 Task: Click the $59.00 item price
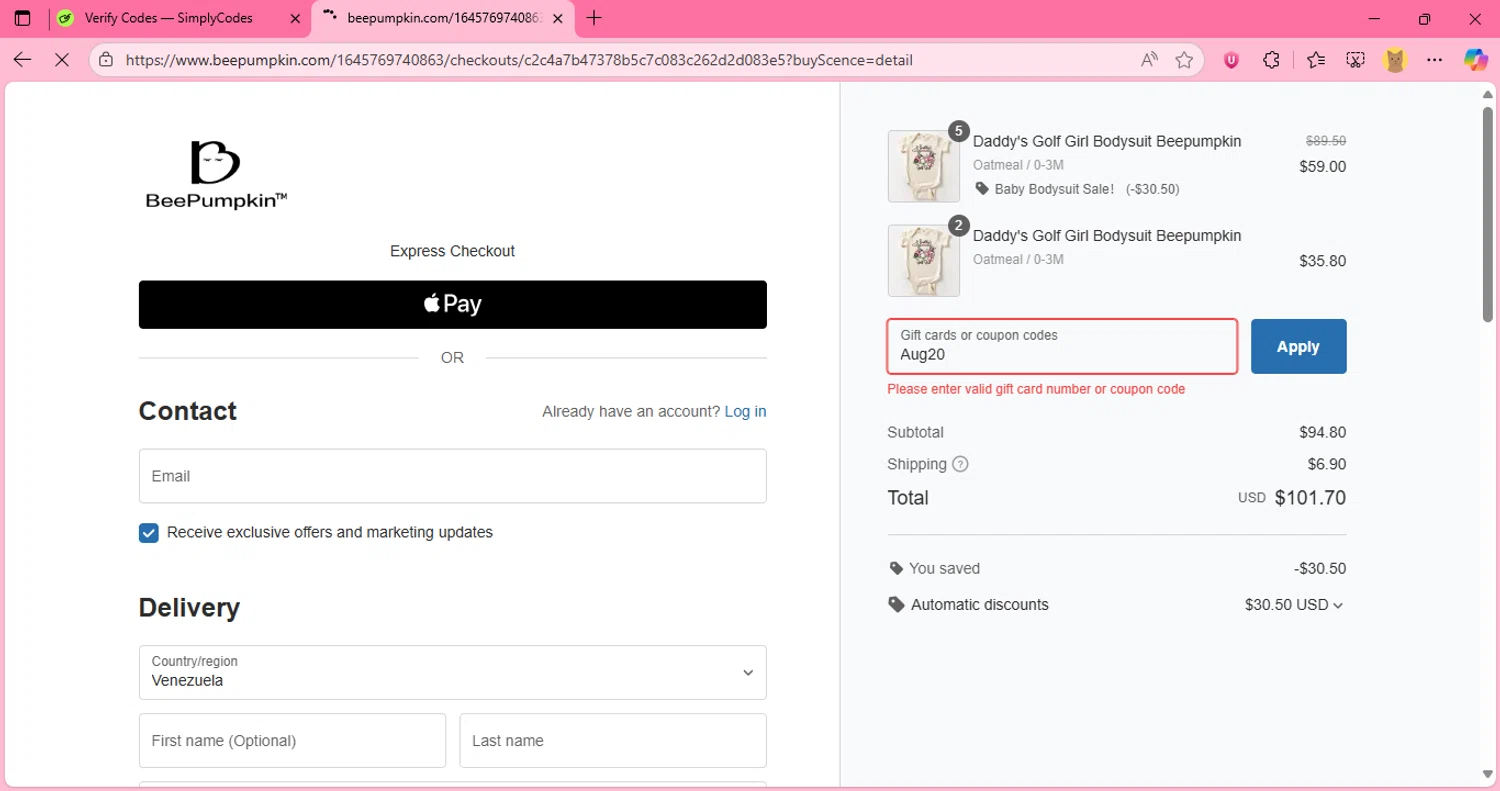[x=1322, y=167]
